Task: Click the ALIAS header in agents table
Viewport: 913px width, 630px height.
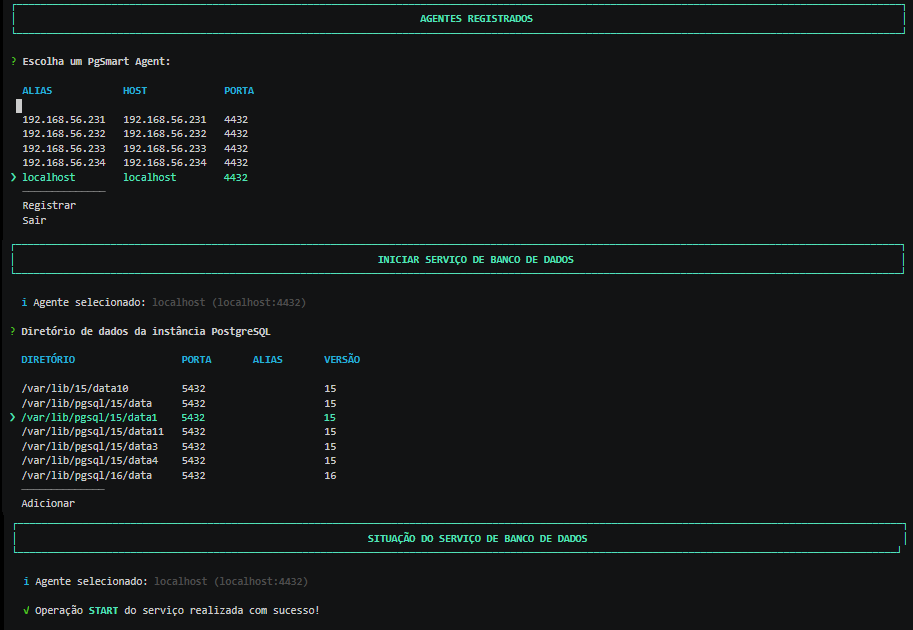Action: pos(37,91)
